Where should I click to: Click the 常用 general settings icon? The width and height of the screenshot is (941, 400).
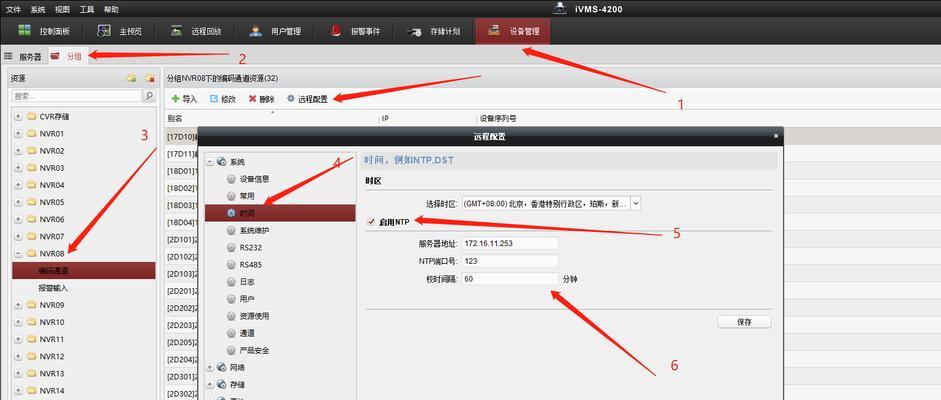coord(232,196)
